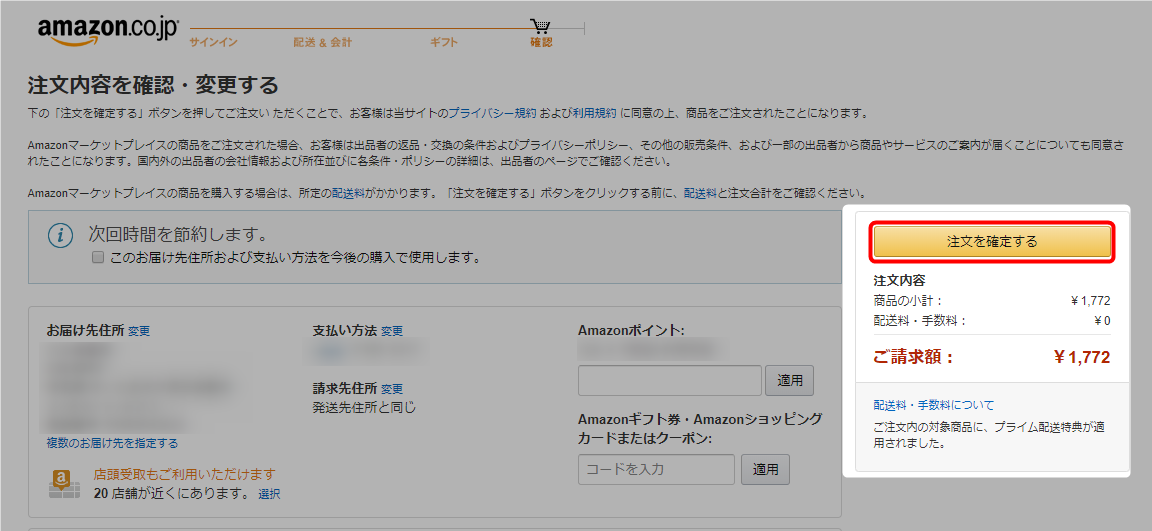Select the 配送 & 会計 step
Screen dimensions: 1152x531
(323, 42)
